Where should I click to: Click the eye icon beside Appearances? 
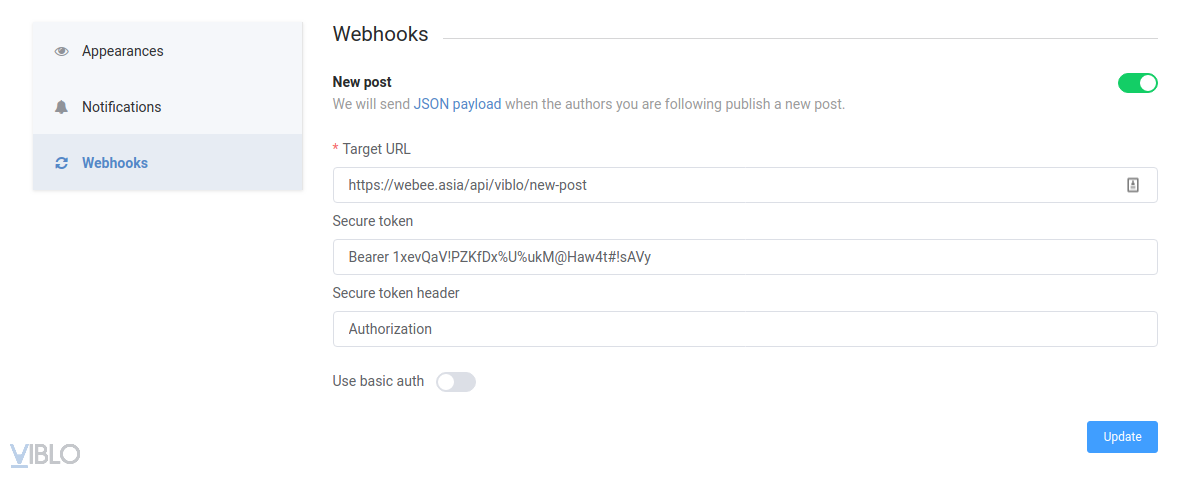pos(62,51)
